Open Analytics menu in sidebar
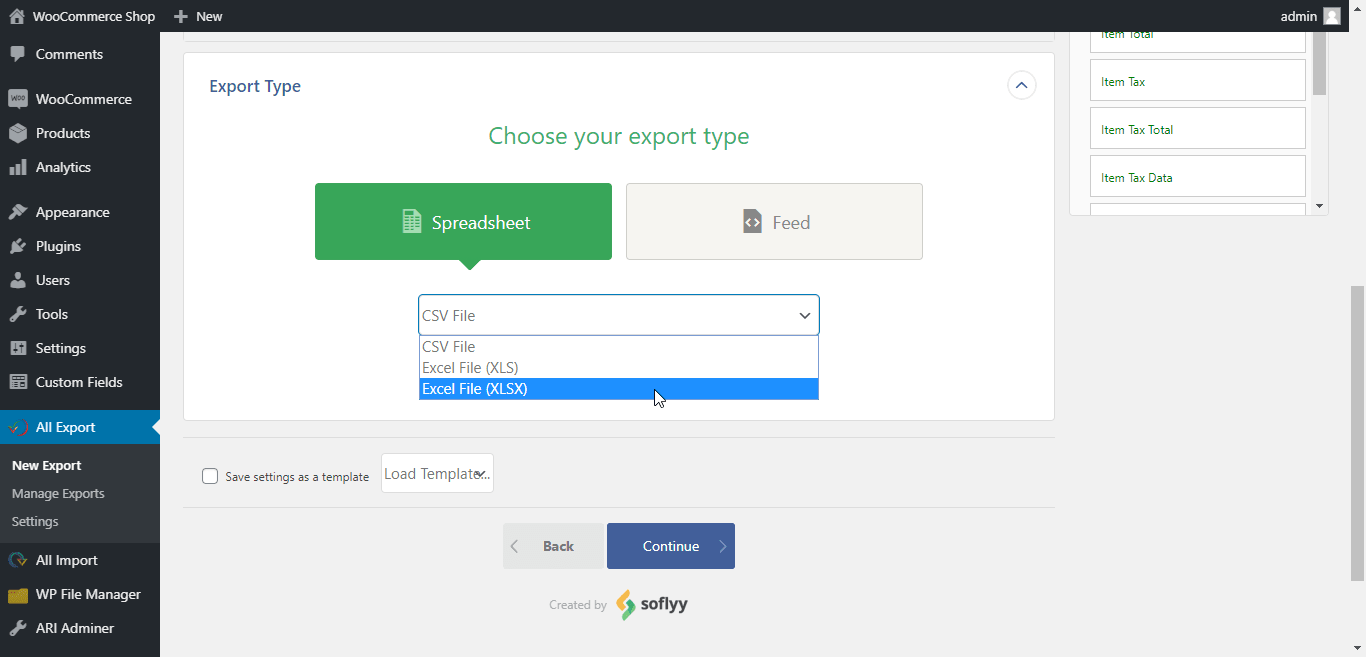 (80, 167)
